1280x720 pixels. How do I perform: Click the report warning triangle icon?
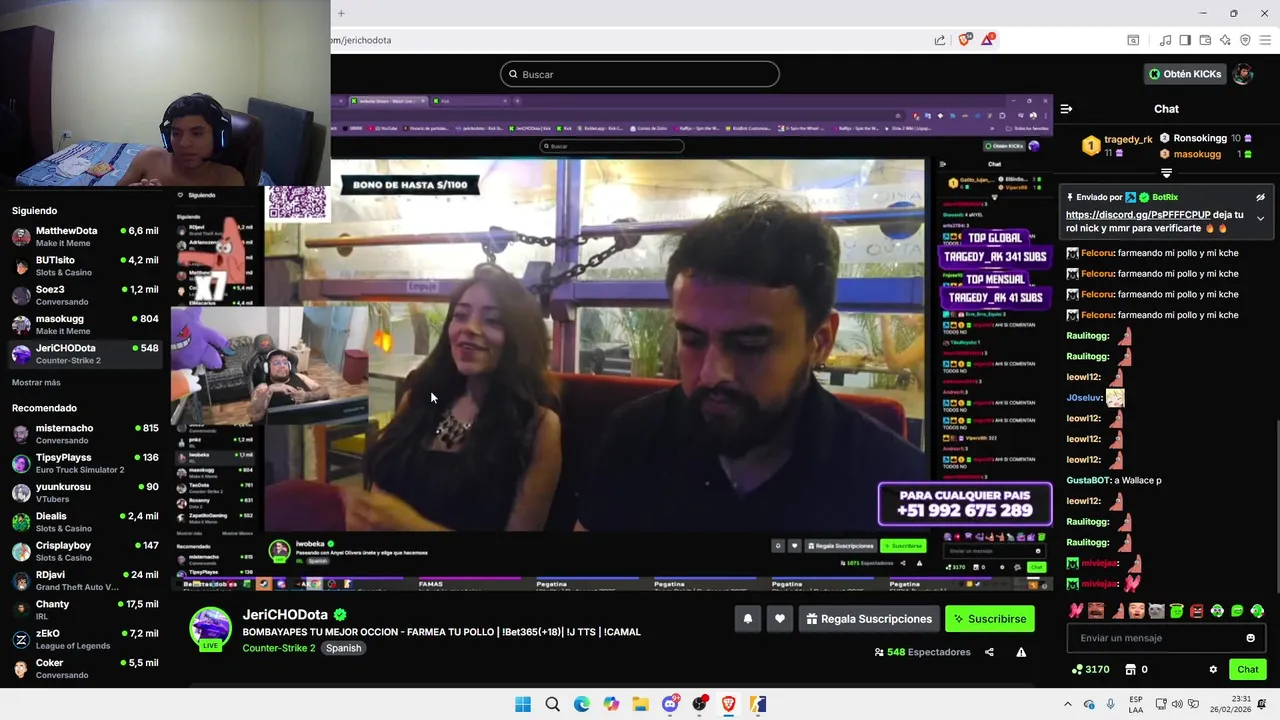click(x=1021, y=652)
